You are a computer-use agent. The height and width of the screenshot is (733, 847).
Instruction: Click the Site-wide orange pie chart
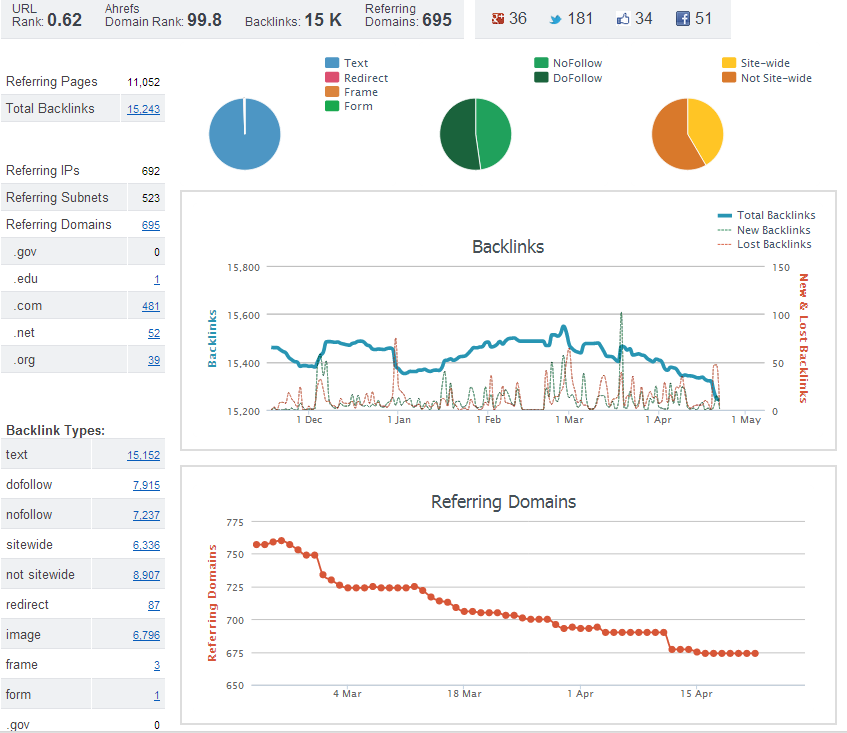[687, 134]
